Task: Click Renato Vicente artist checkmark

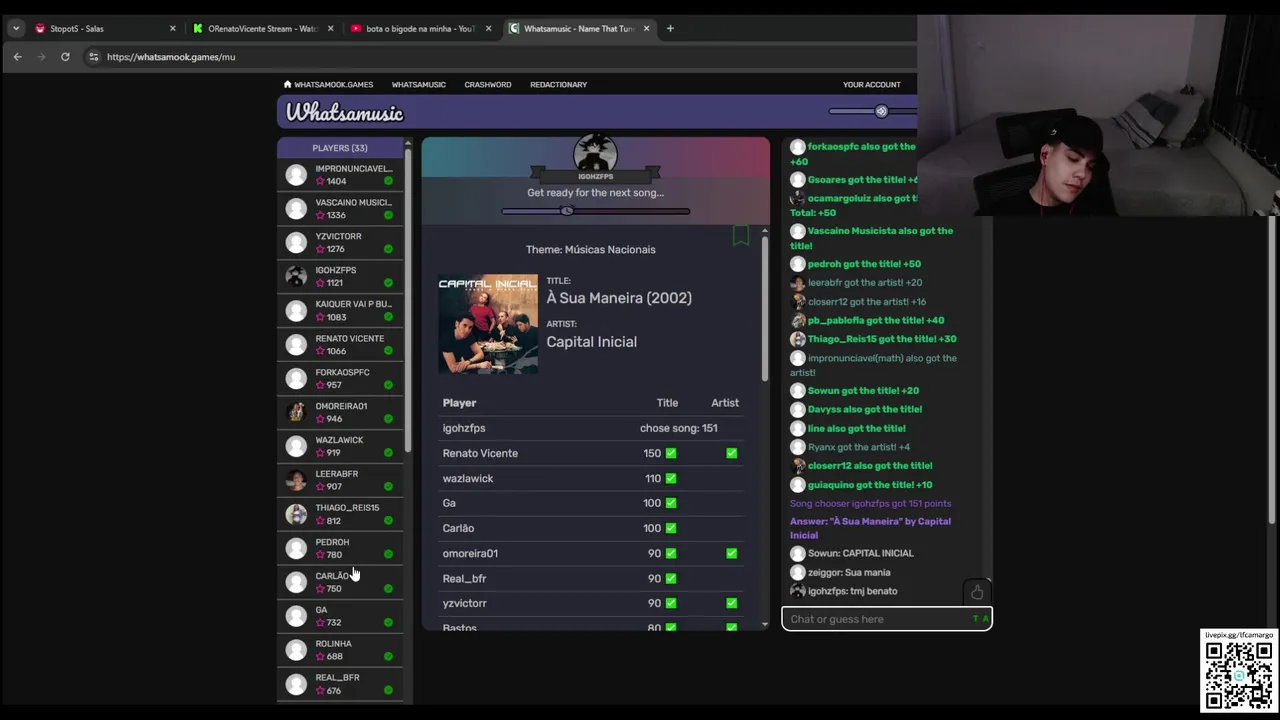Action: tap(732, 453)
